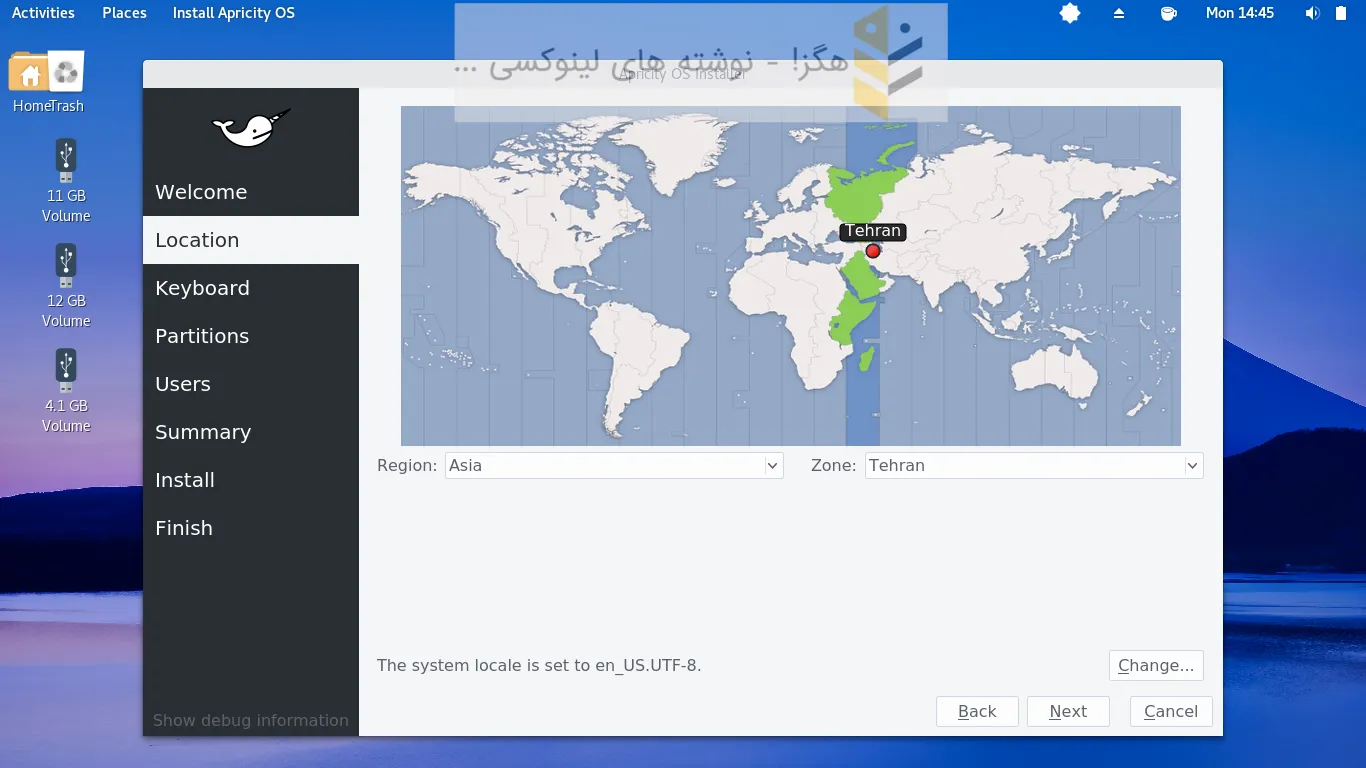The image size is (1366, 768).
Task: Expand the Region dropdown set to Asia
Action: click(613, 465)
